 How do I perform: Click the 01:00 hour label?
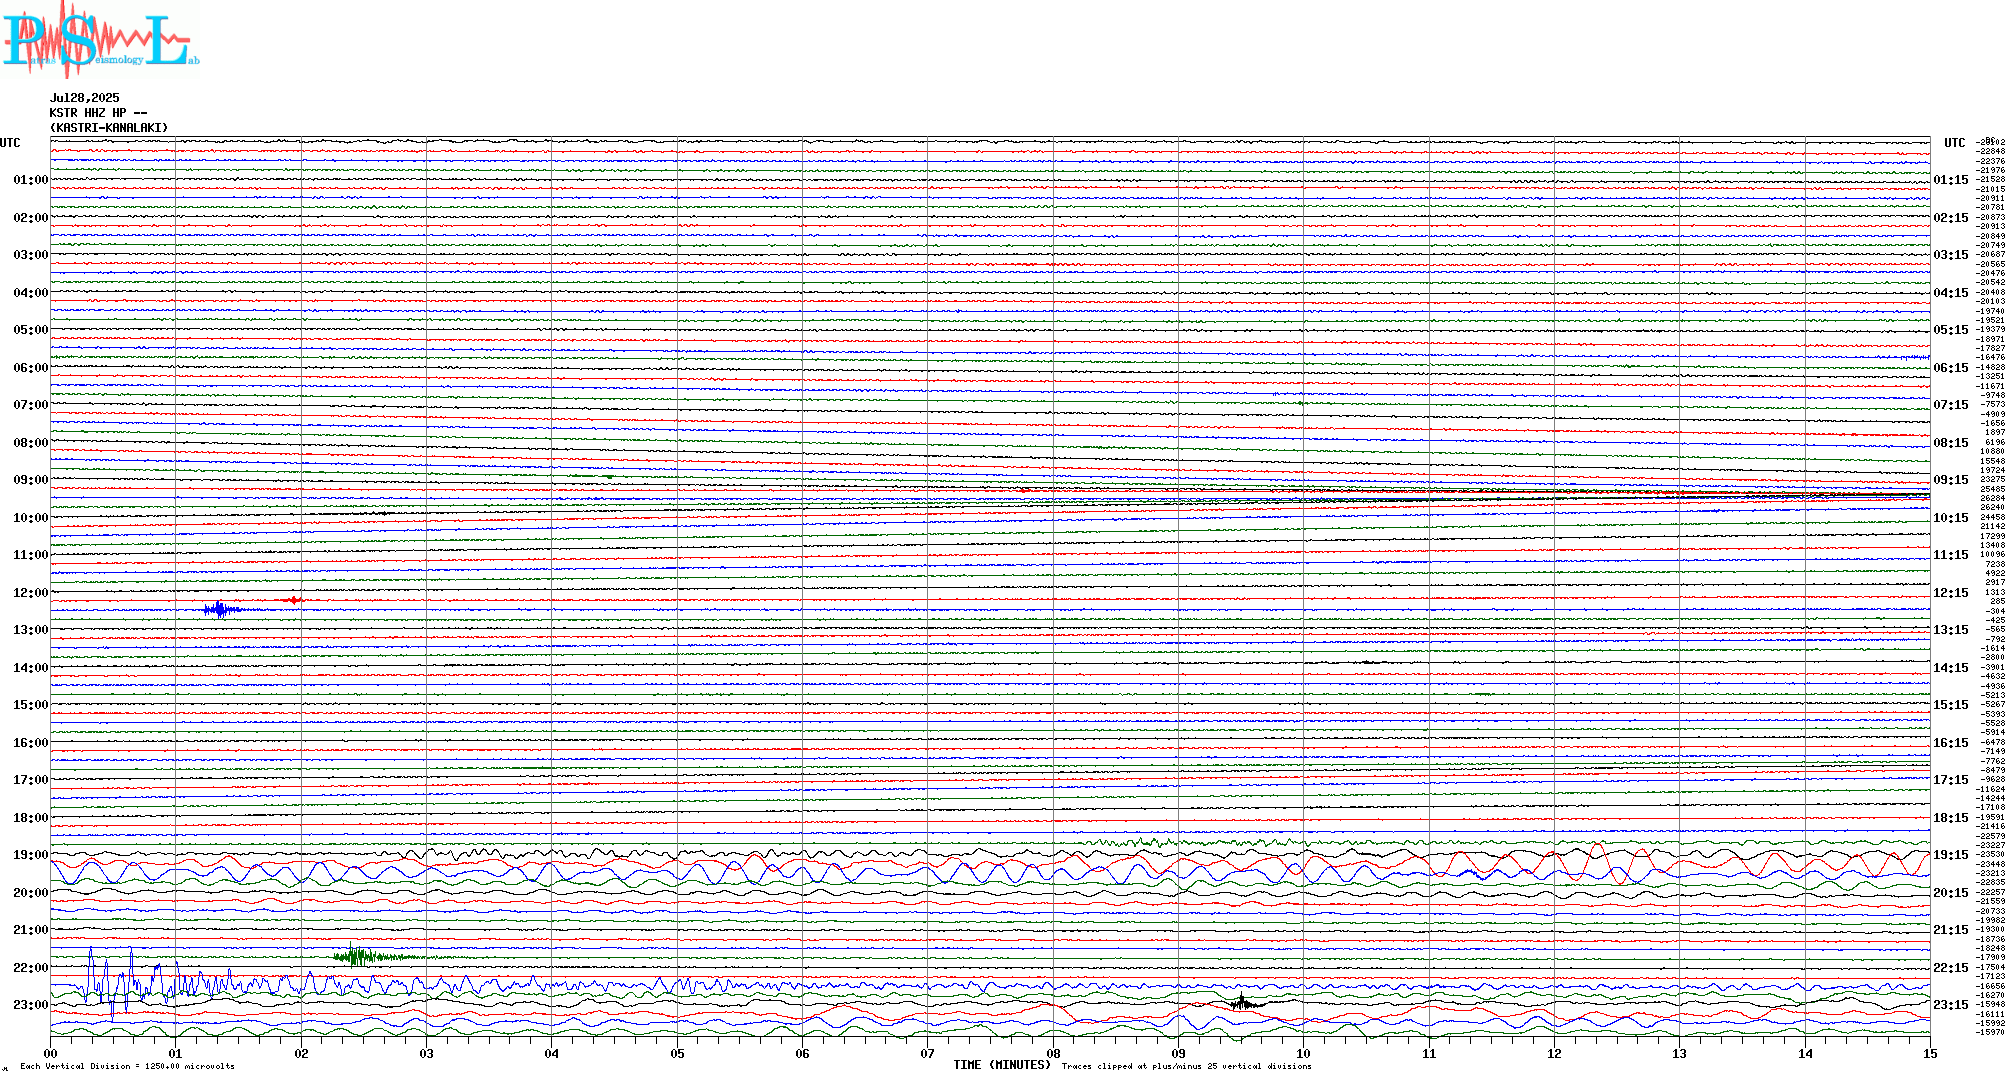tap(31, 180)
